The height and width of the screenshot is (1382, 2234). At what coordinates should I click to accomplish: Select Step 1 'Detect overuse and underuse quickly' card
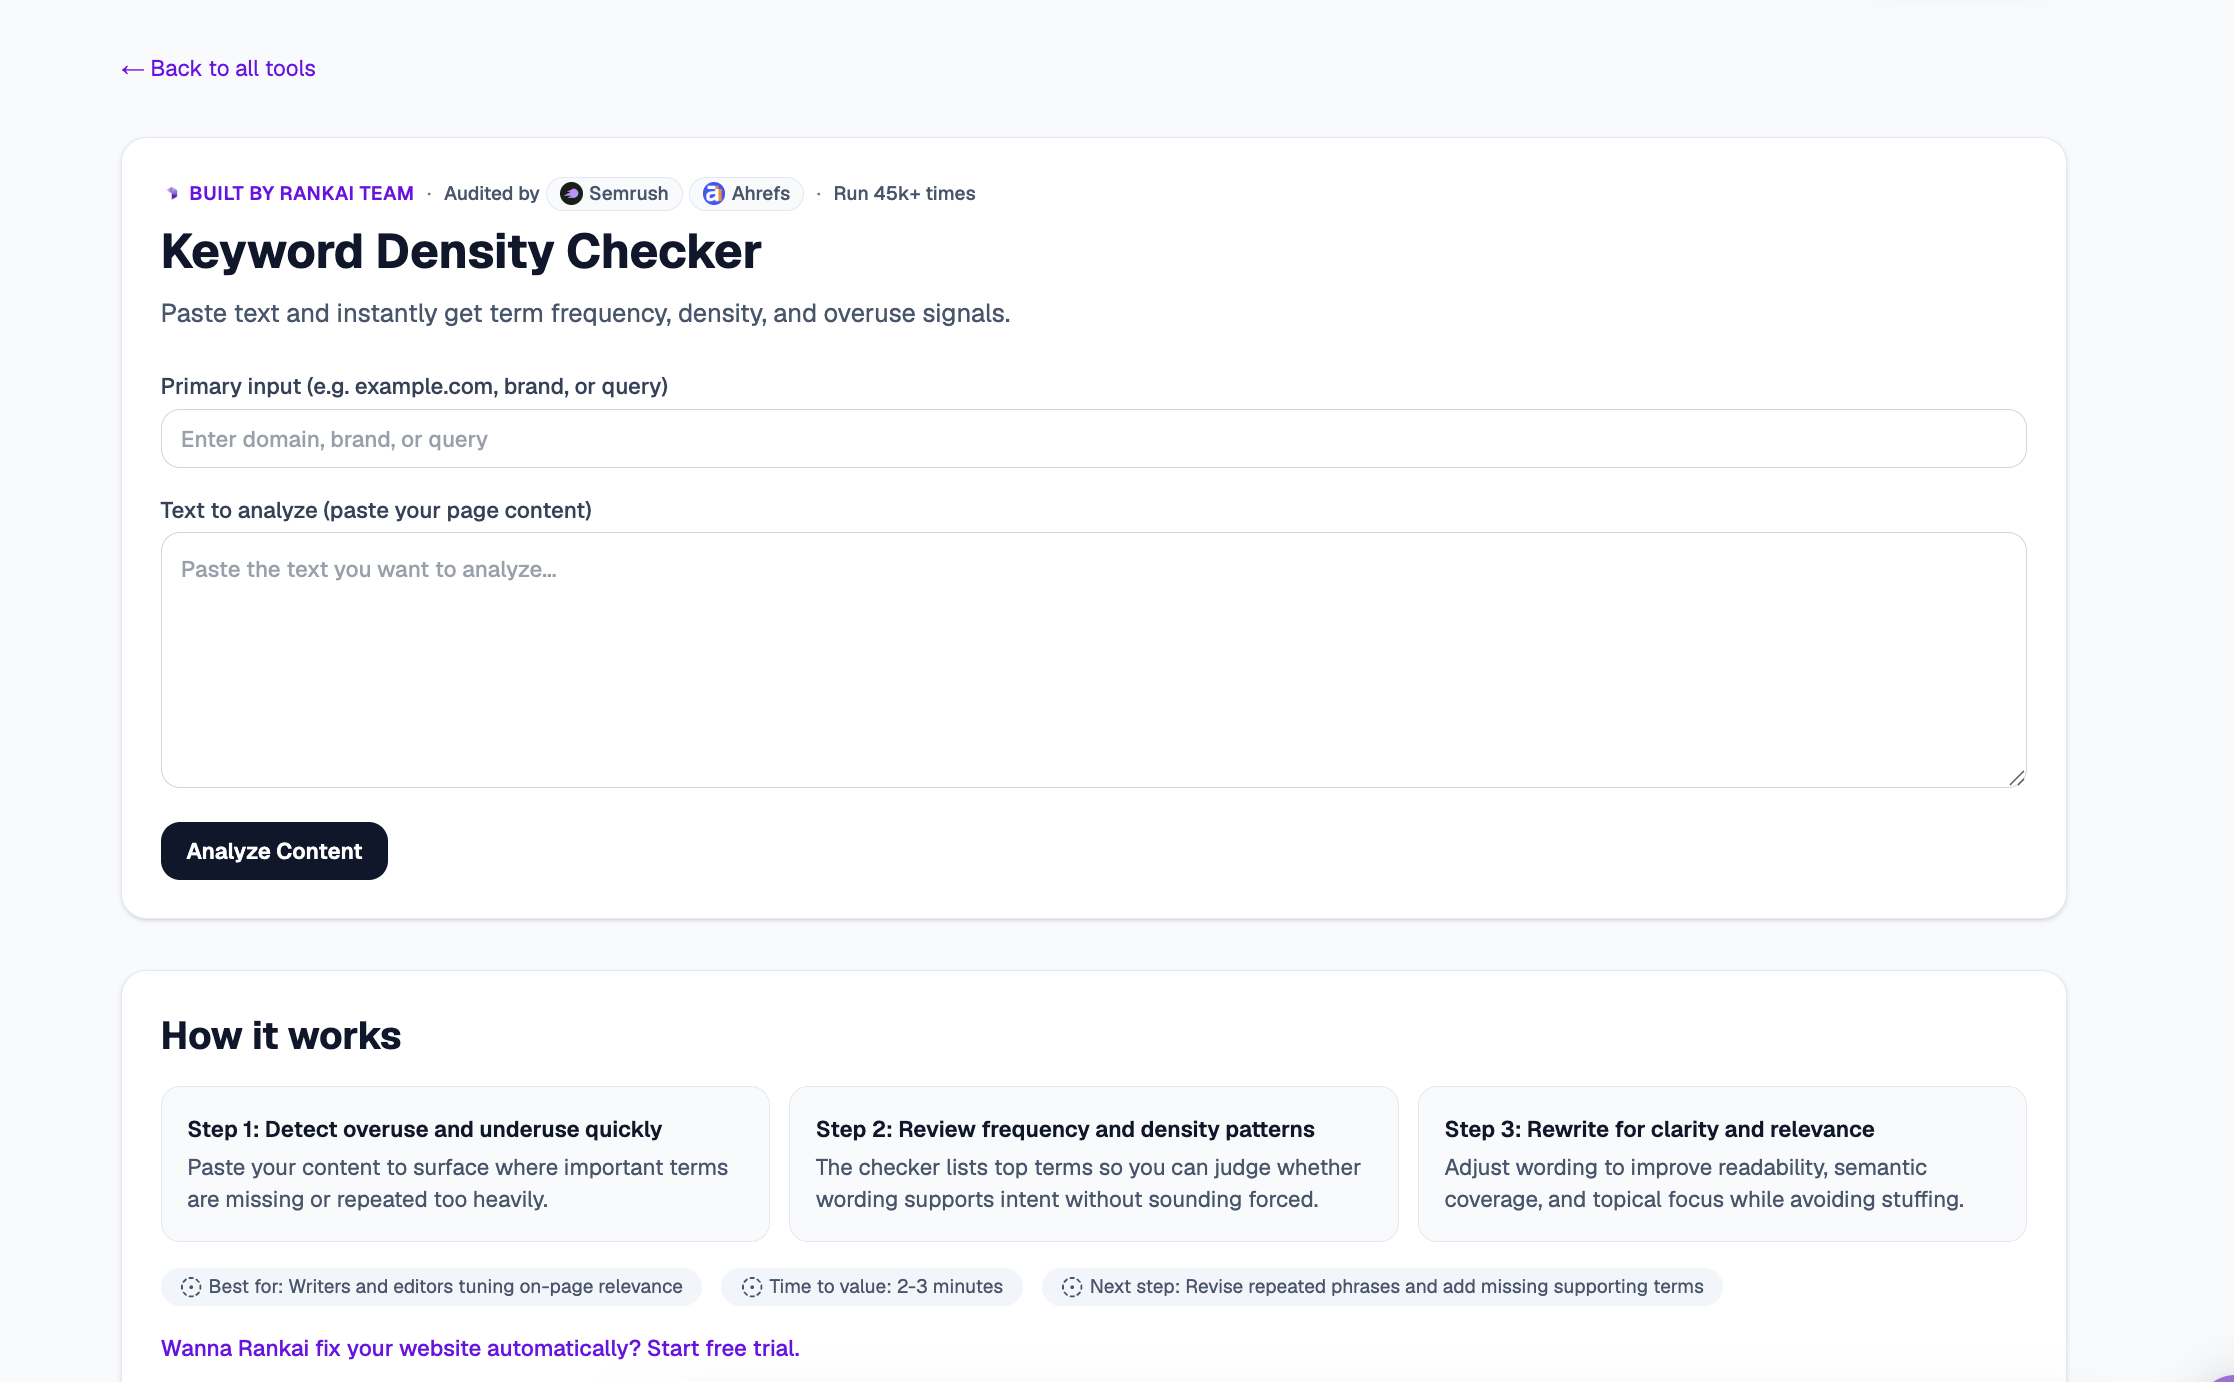point(465,1164)
